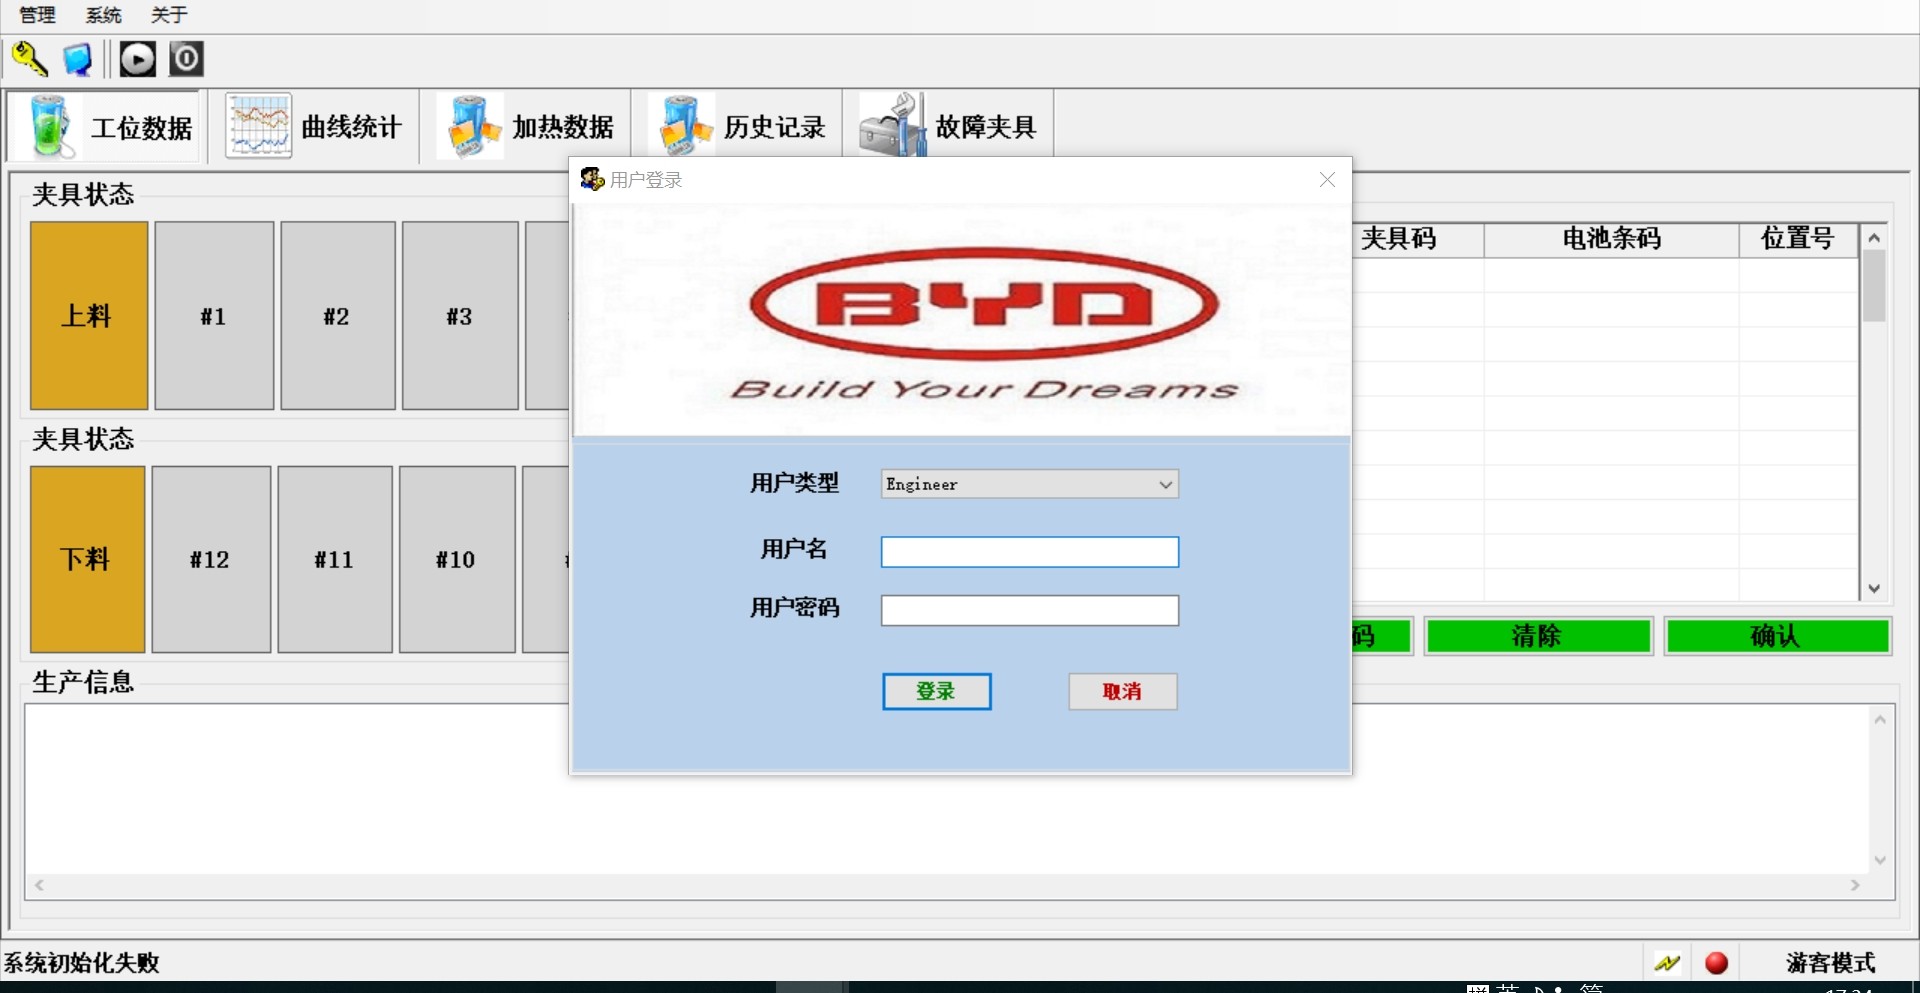The height and width of the screenshot is (993, 1920).
Task: Switch to the 工位数据 tab
Action: click(x=104, y=126)
